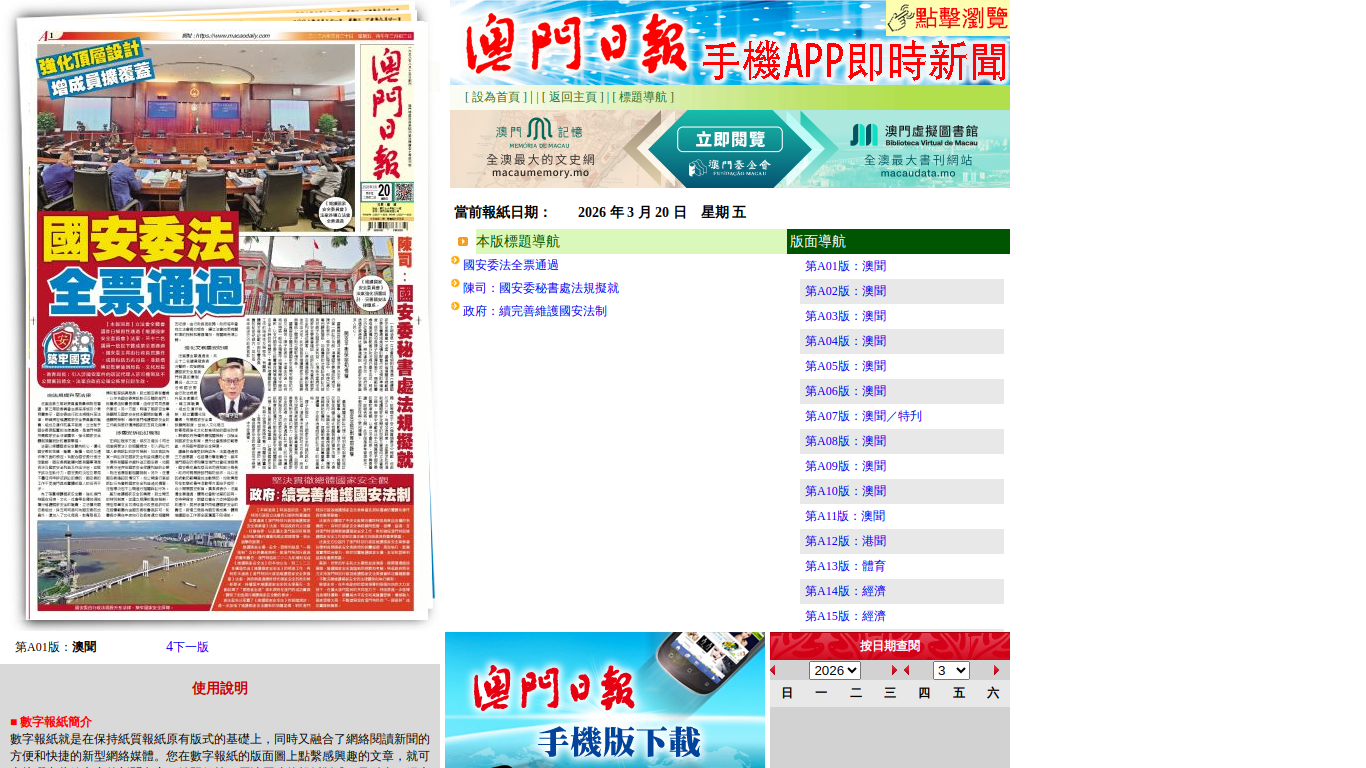Click the 六 weekday column header

point(993,693)
